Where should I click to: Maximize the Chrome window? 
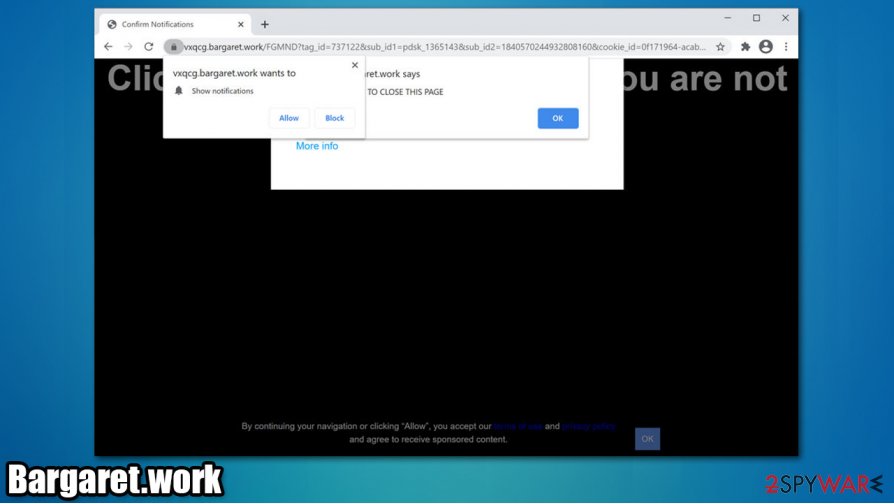pyautogui.click(x=757, y=18)
